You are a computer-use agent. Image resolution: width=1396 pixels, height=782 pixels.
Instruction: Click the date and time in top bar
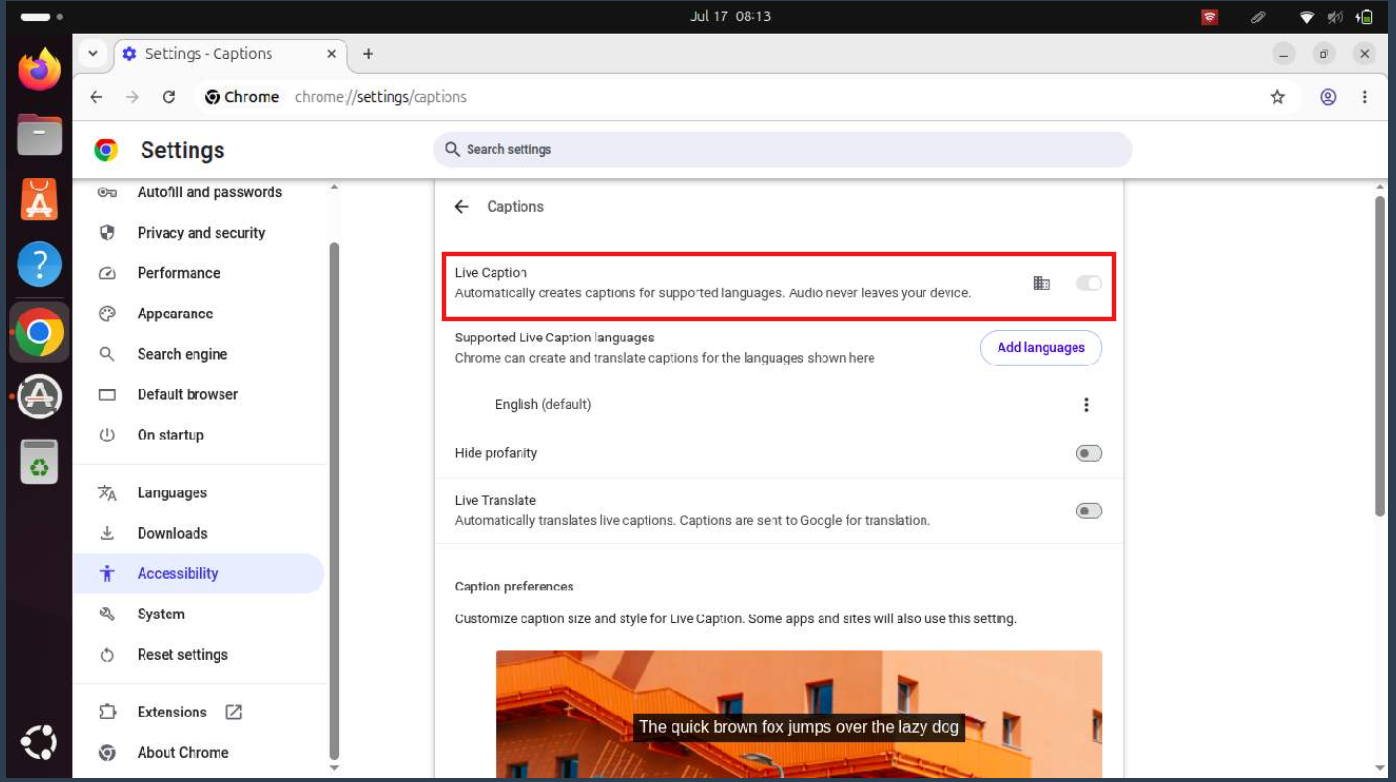[730, 17]
